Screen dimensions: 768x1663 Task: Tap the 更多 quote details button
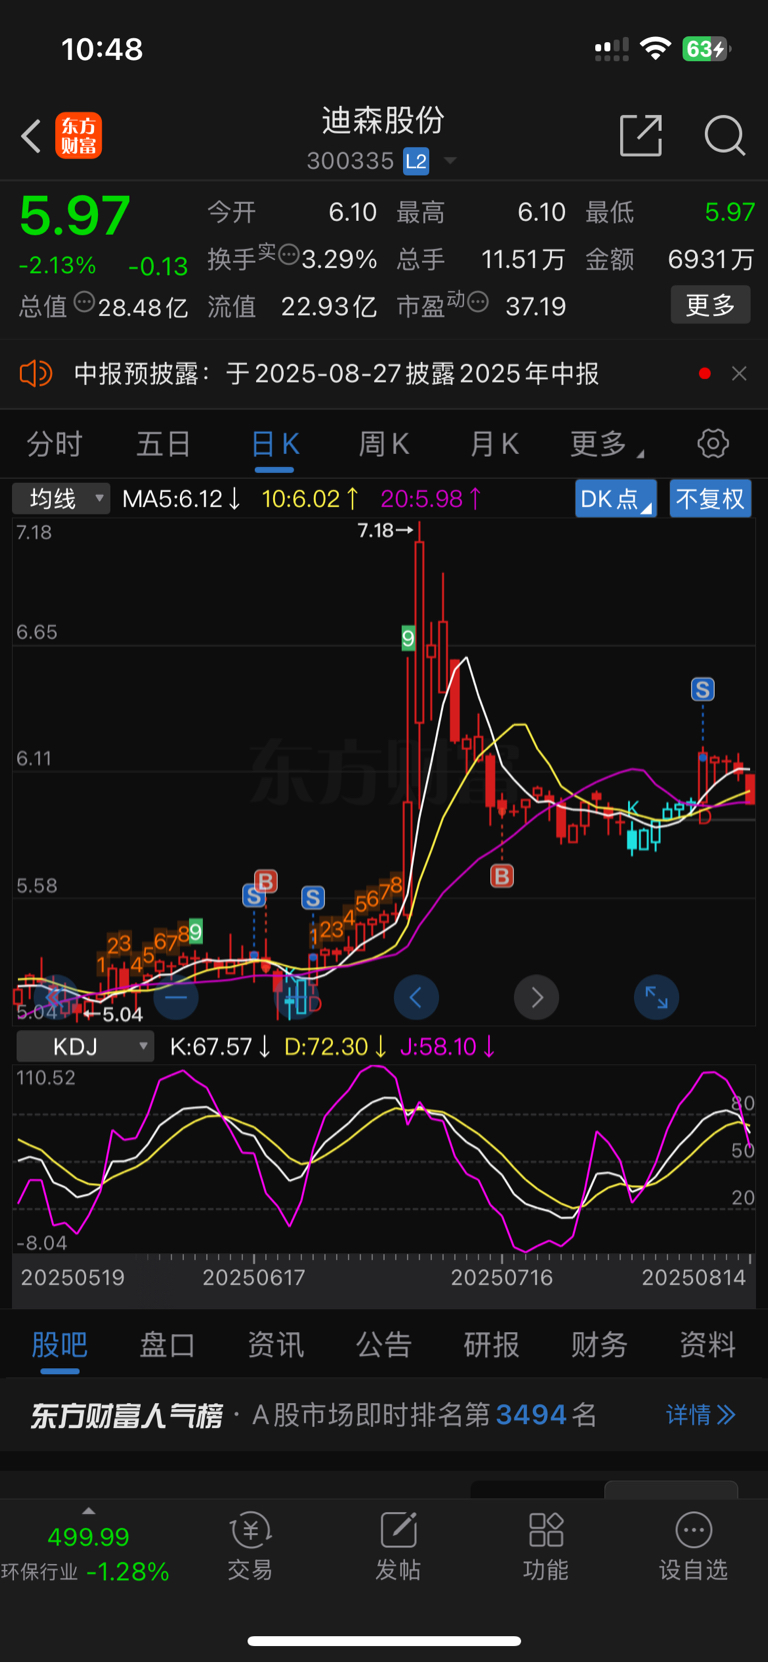pos(710,305)
